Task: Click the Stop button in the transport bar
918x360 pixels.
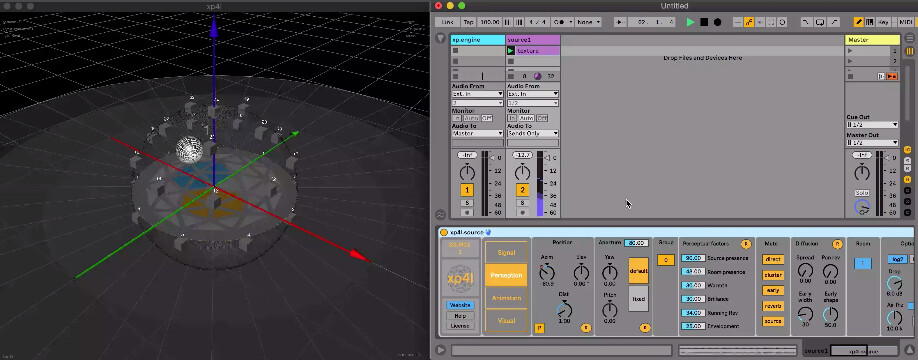Action: [704, 22]
